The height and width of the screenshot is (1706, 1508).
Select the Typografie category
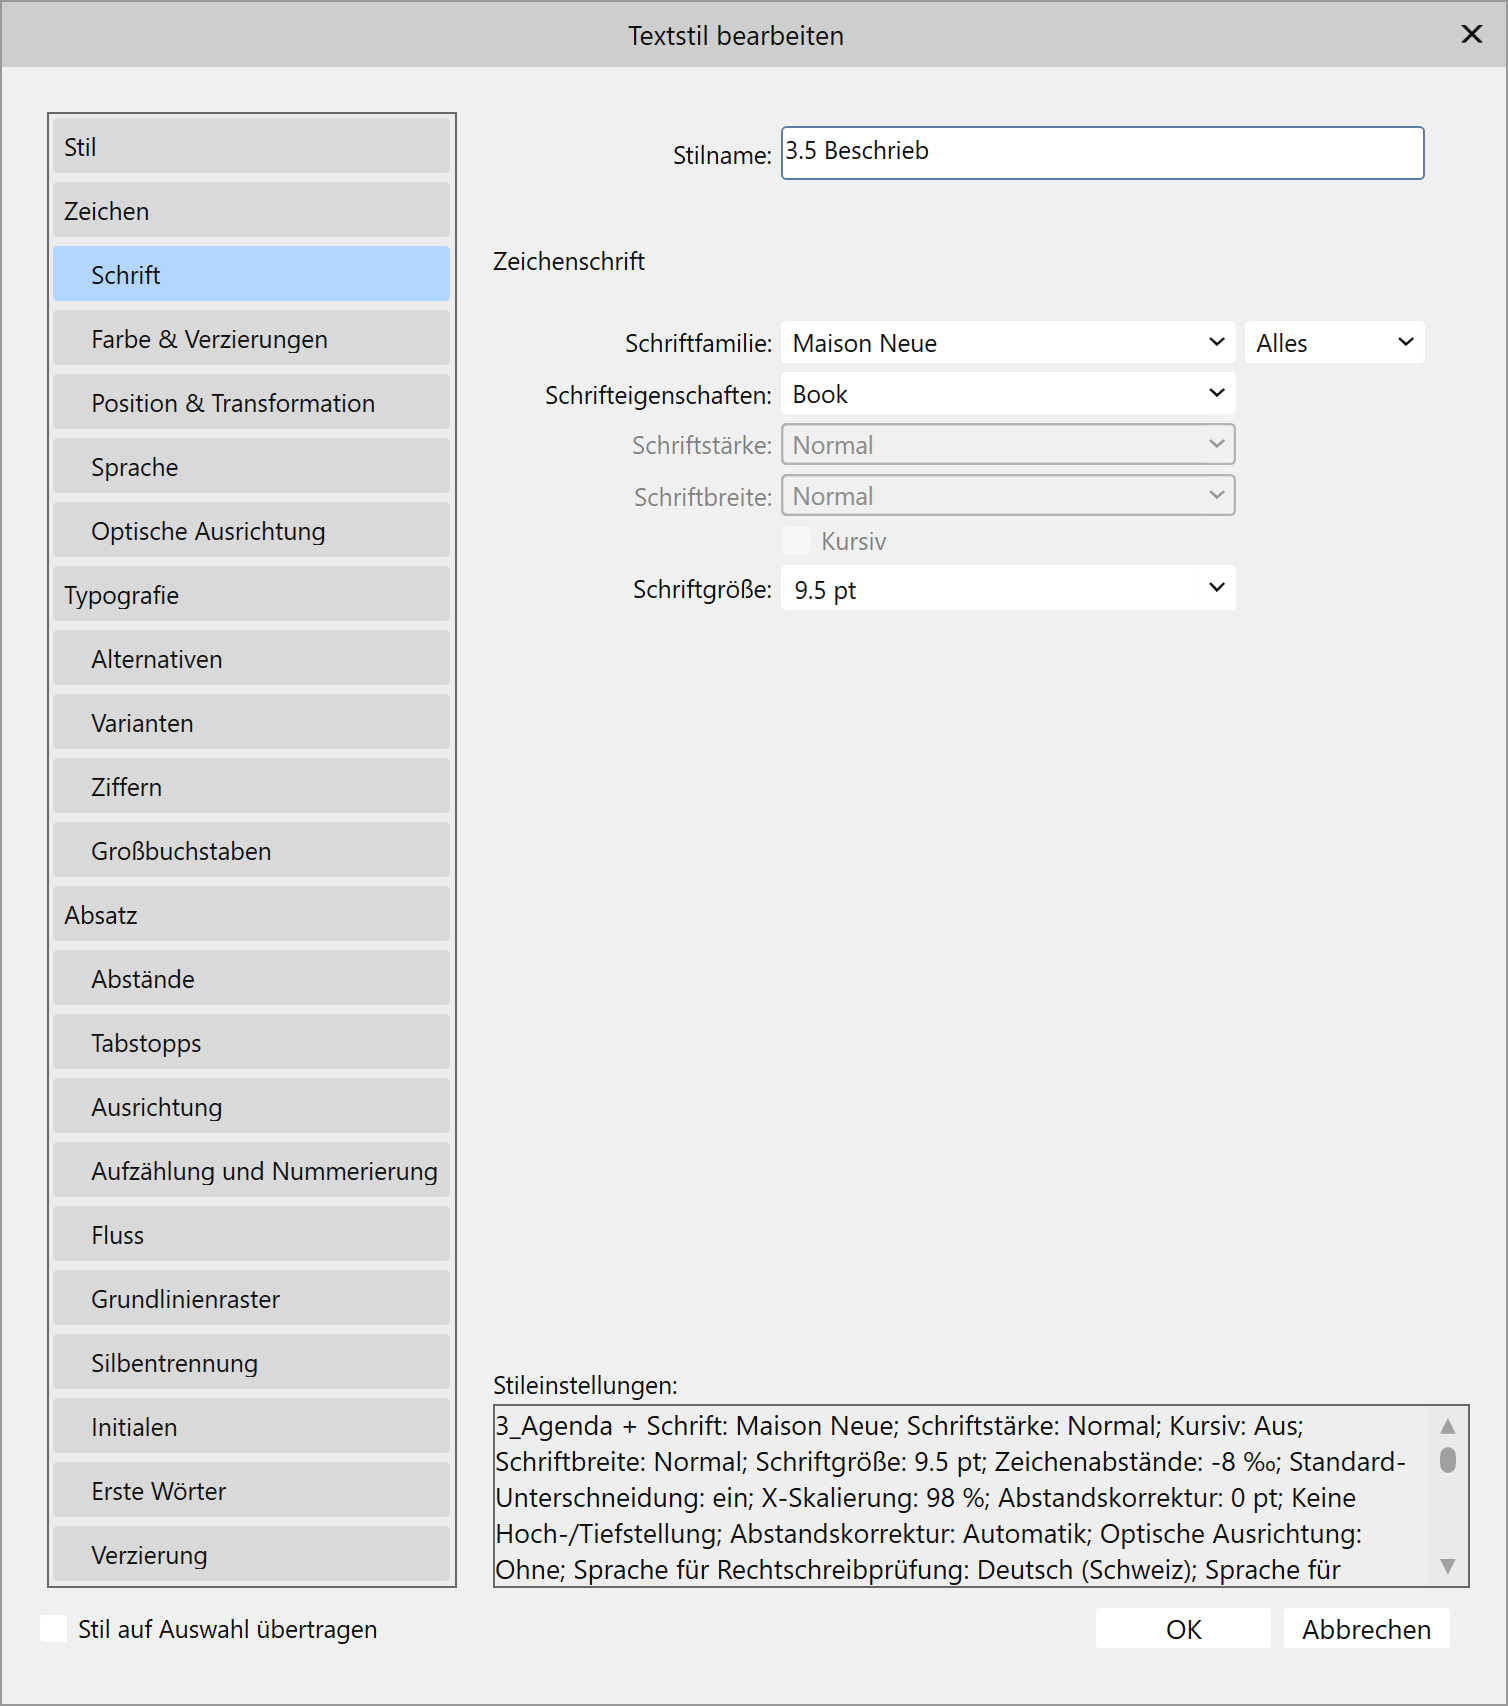[251, 594]
